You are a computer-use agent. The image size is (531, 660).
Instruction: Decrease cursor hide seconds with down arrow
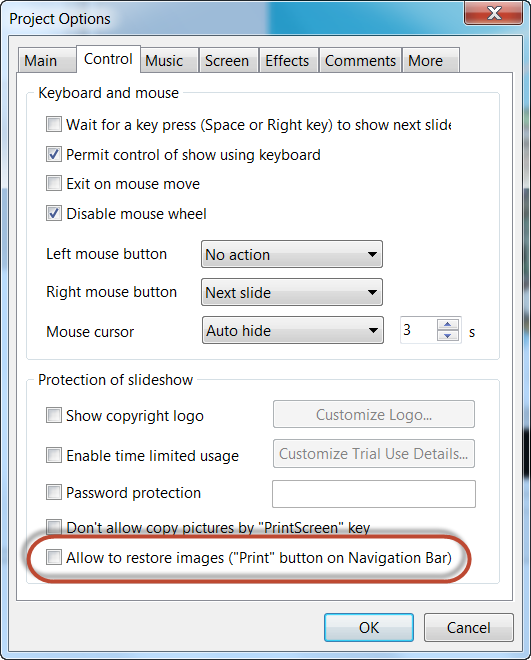coord(448,335)
